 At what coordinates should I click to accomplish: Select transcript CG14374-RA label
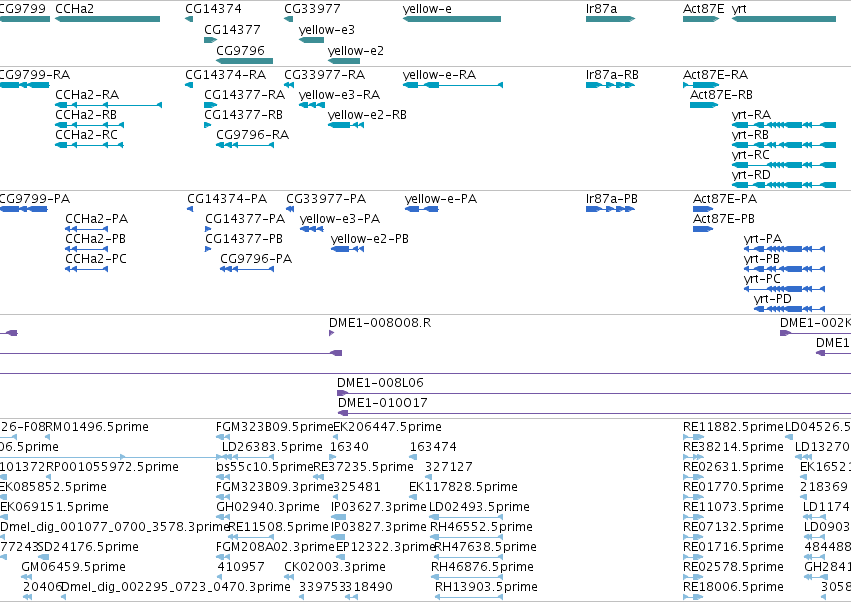(x=225, y=74)
